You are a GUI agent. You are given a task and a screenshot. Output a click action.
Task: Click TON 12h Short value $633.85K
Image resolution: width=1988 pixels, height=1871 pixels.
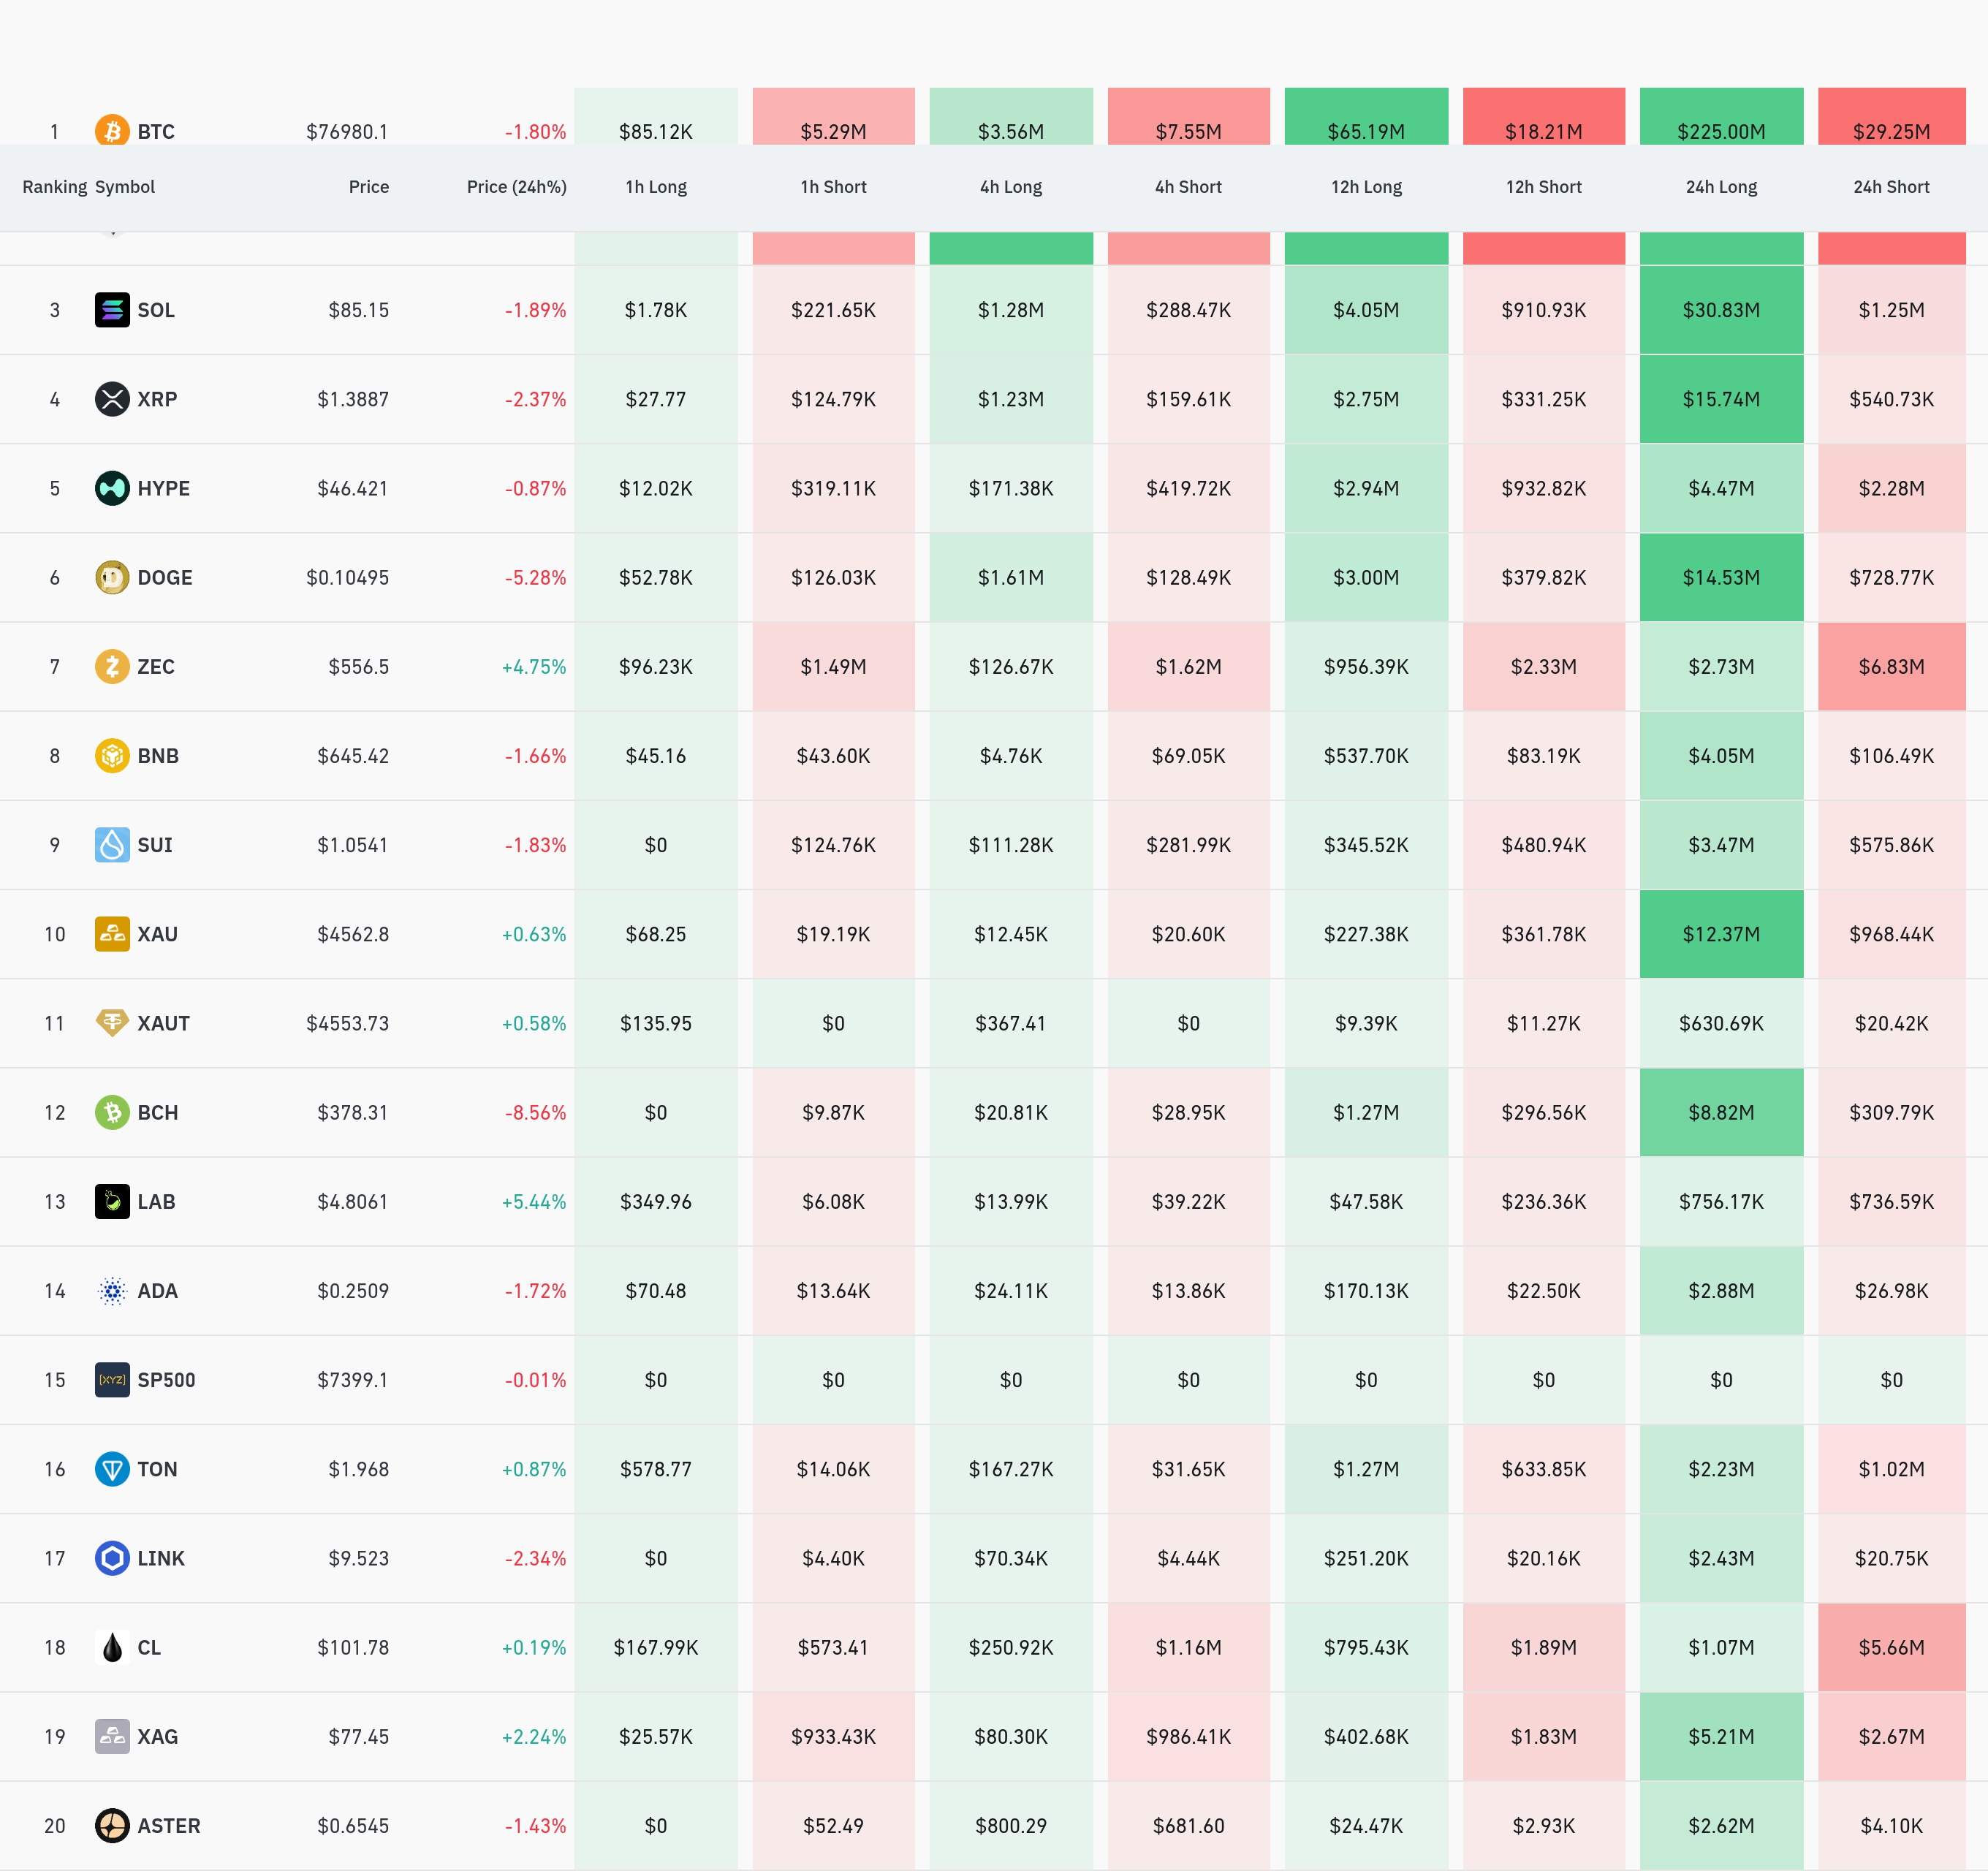pos(1544,1469)
